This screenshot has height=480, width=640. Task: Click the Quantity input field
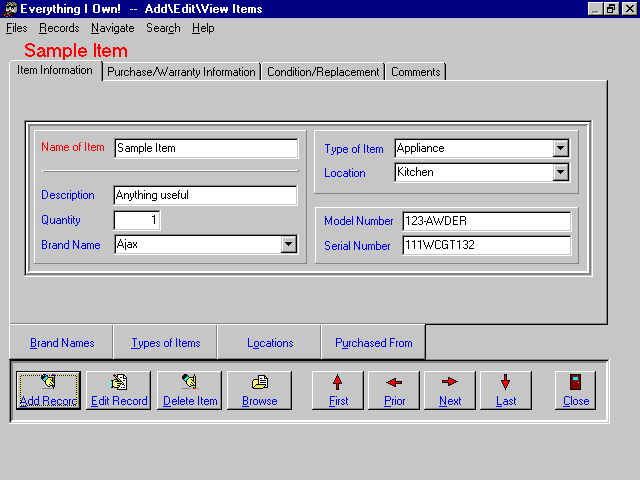tap(137, 220)
